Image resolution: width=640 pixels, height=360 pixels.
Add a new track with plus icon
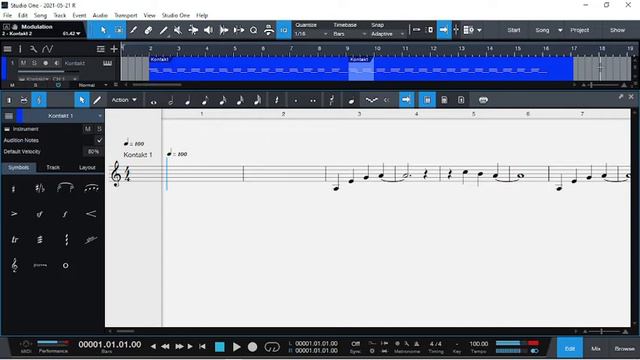tap(114, 49)
